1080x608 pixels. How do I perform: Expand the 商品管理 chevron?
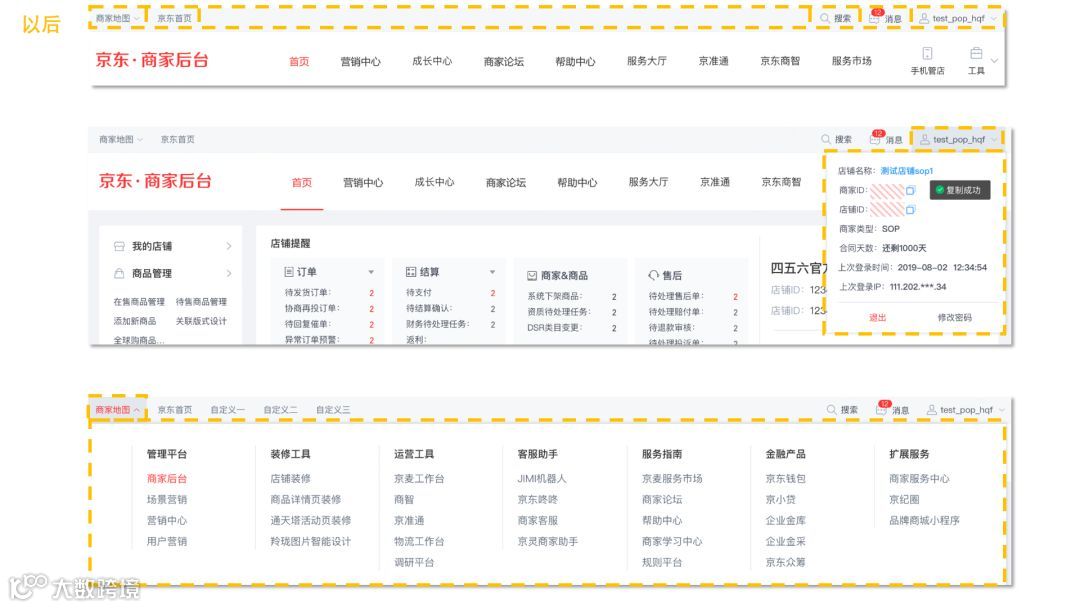tap(229, 273)
